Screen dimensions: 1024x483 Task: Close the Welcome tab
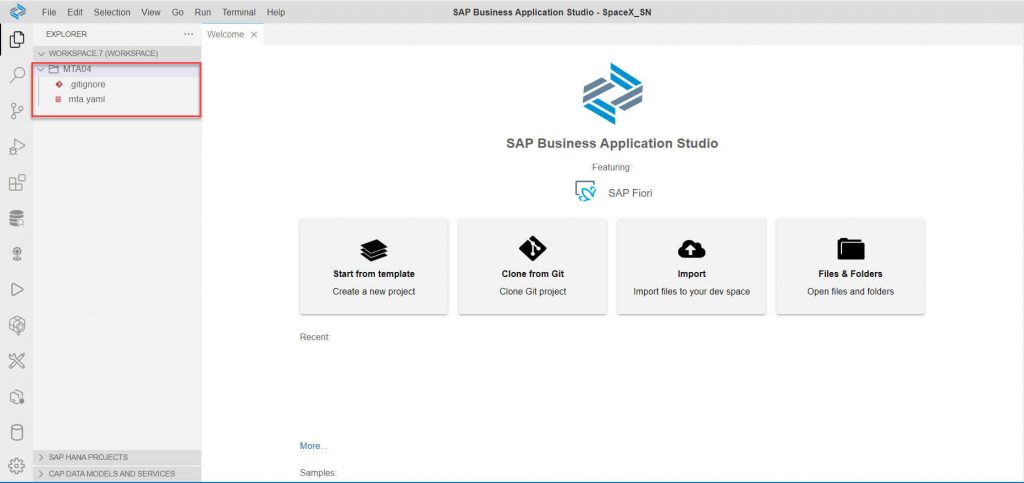point(254,35)
